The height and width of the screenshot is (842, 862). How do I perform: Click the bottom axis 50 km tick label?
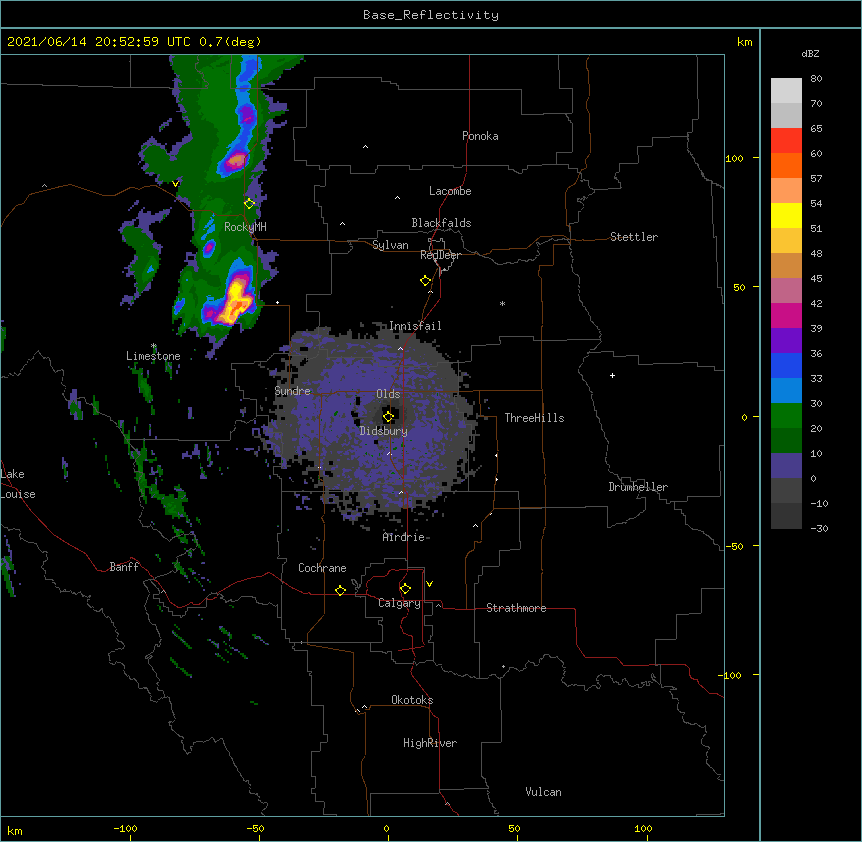(x=514, y=828)
